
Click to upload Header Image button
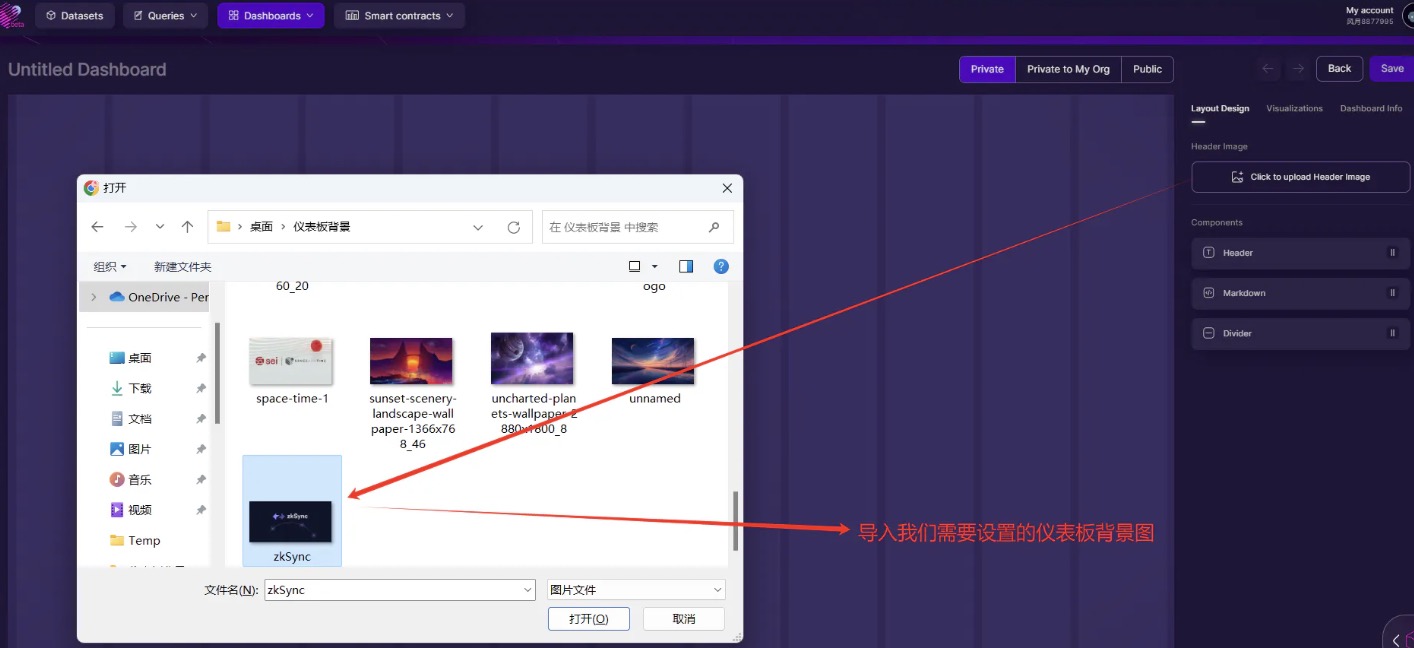1300,177
